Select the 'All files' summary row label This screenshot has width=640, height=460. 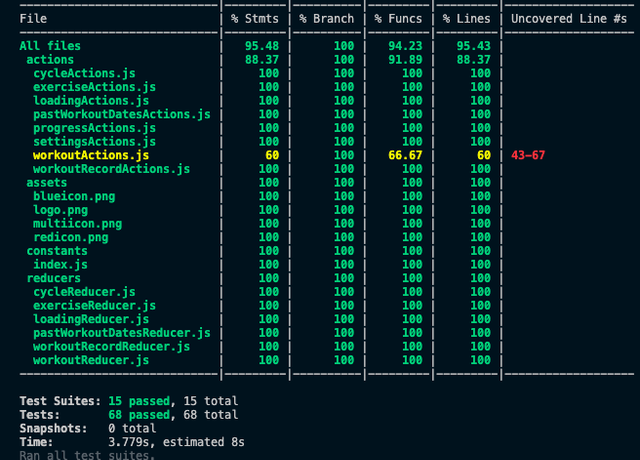[x=50, y=46]
